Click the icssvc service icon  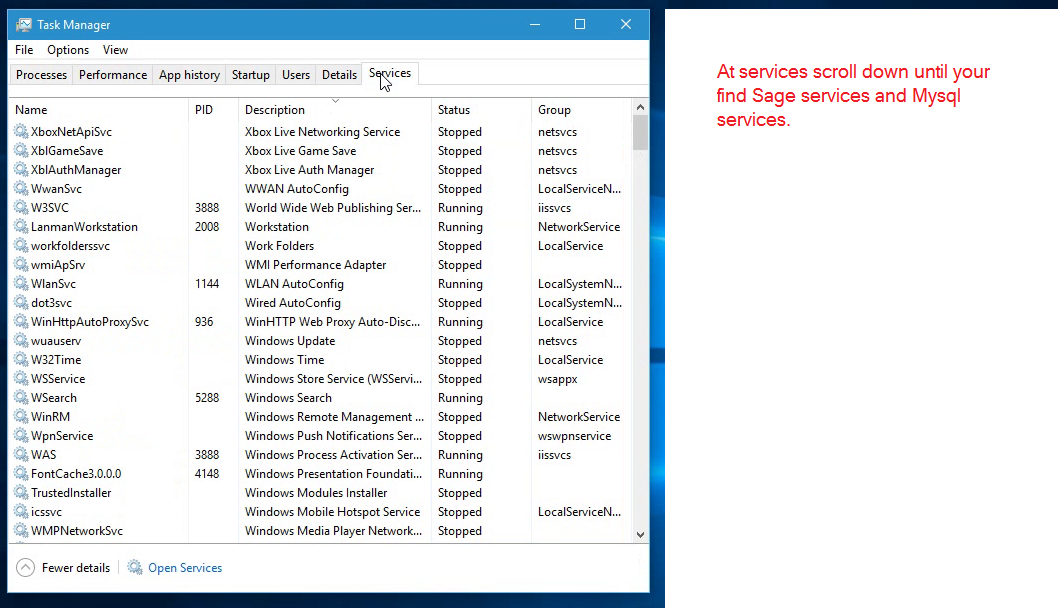(21, 512)
